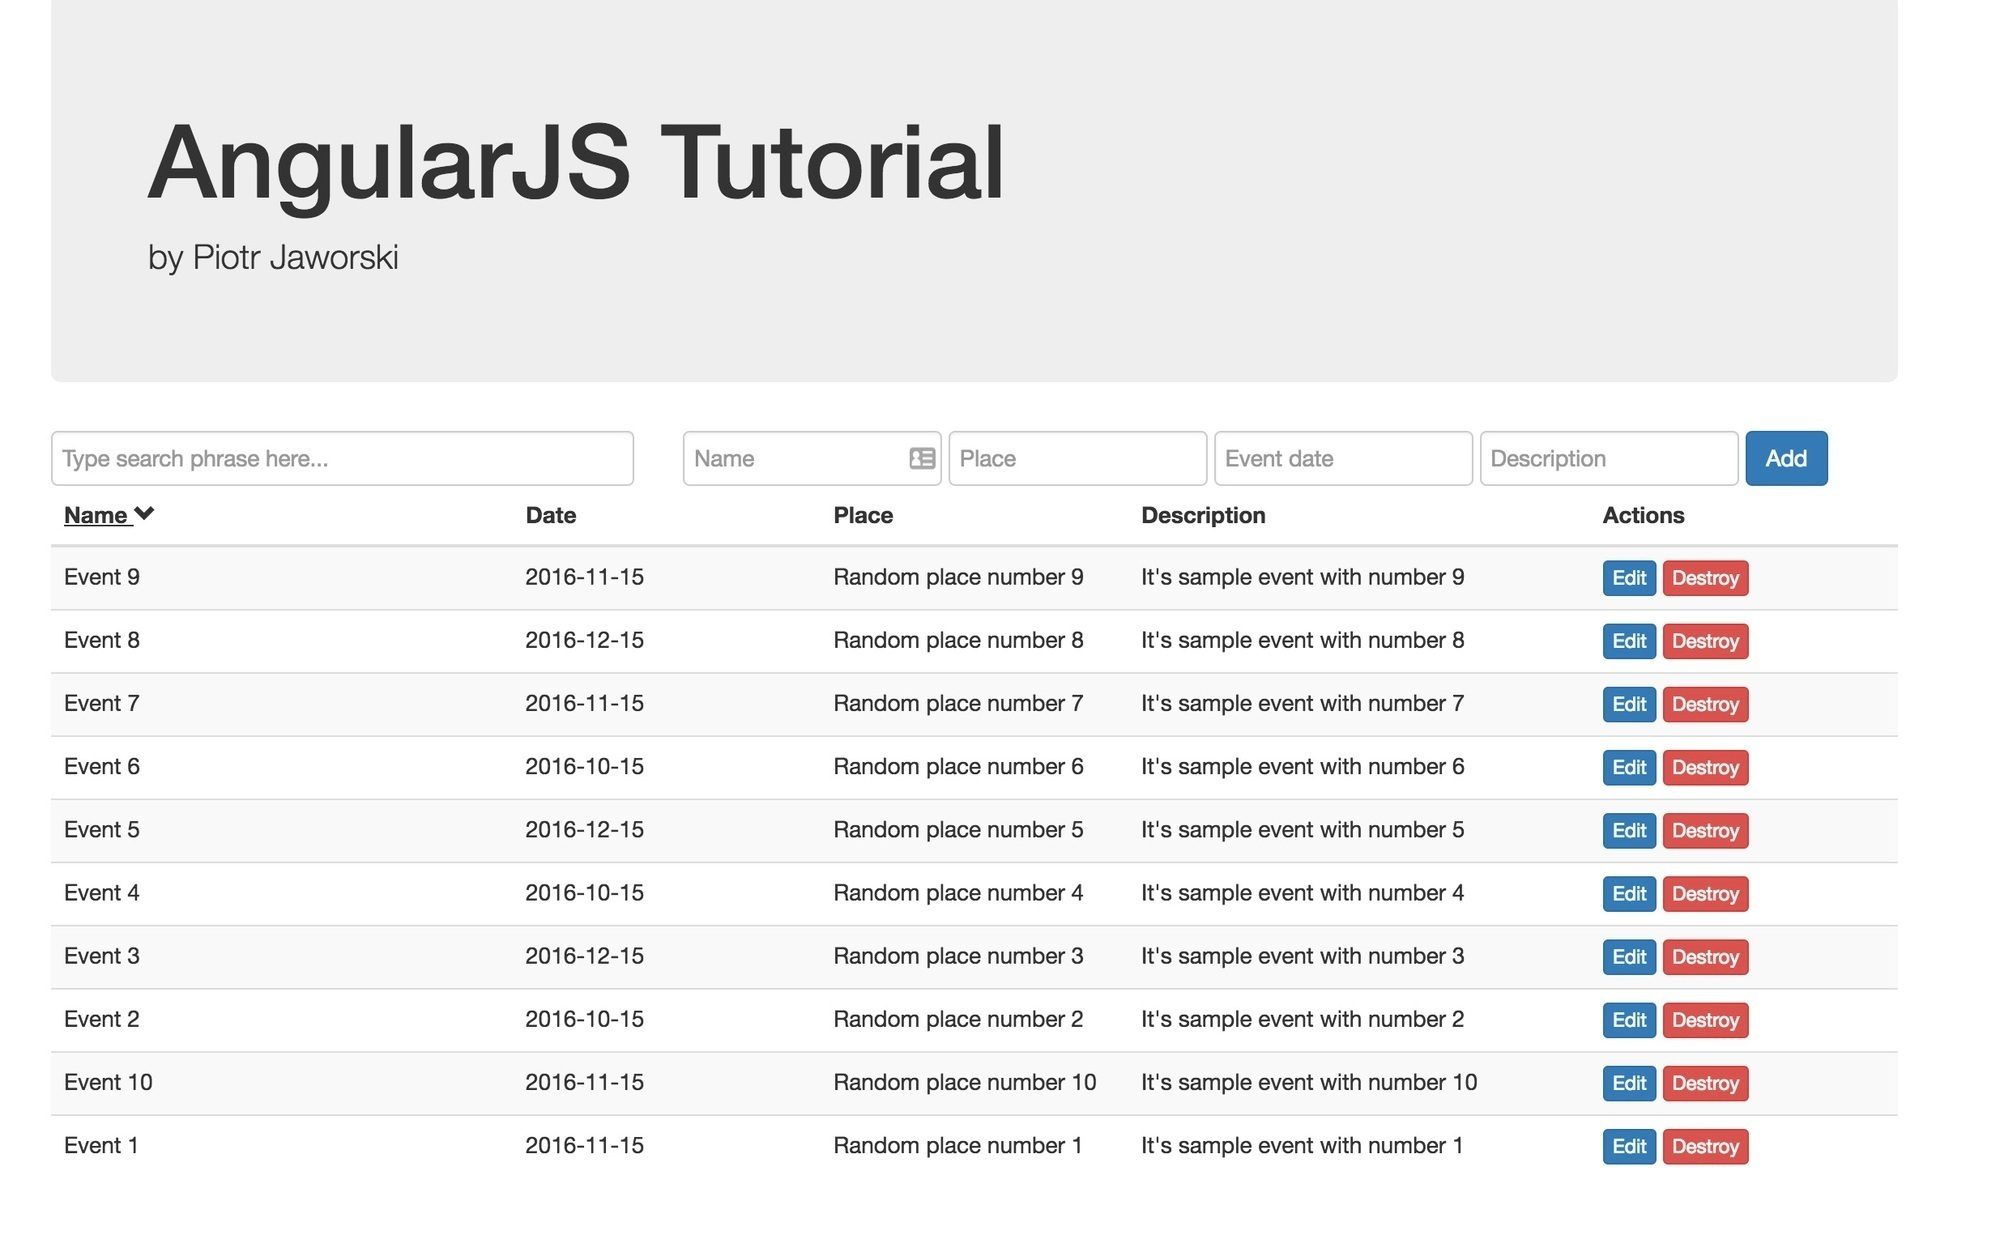The width and height of the screenshot is (2000, 1235).
Task: Destroy the Event 5 row
Action: click(x=1705, y=830)
